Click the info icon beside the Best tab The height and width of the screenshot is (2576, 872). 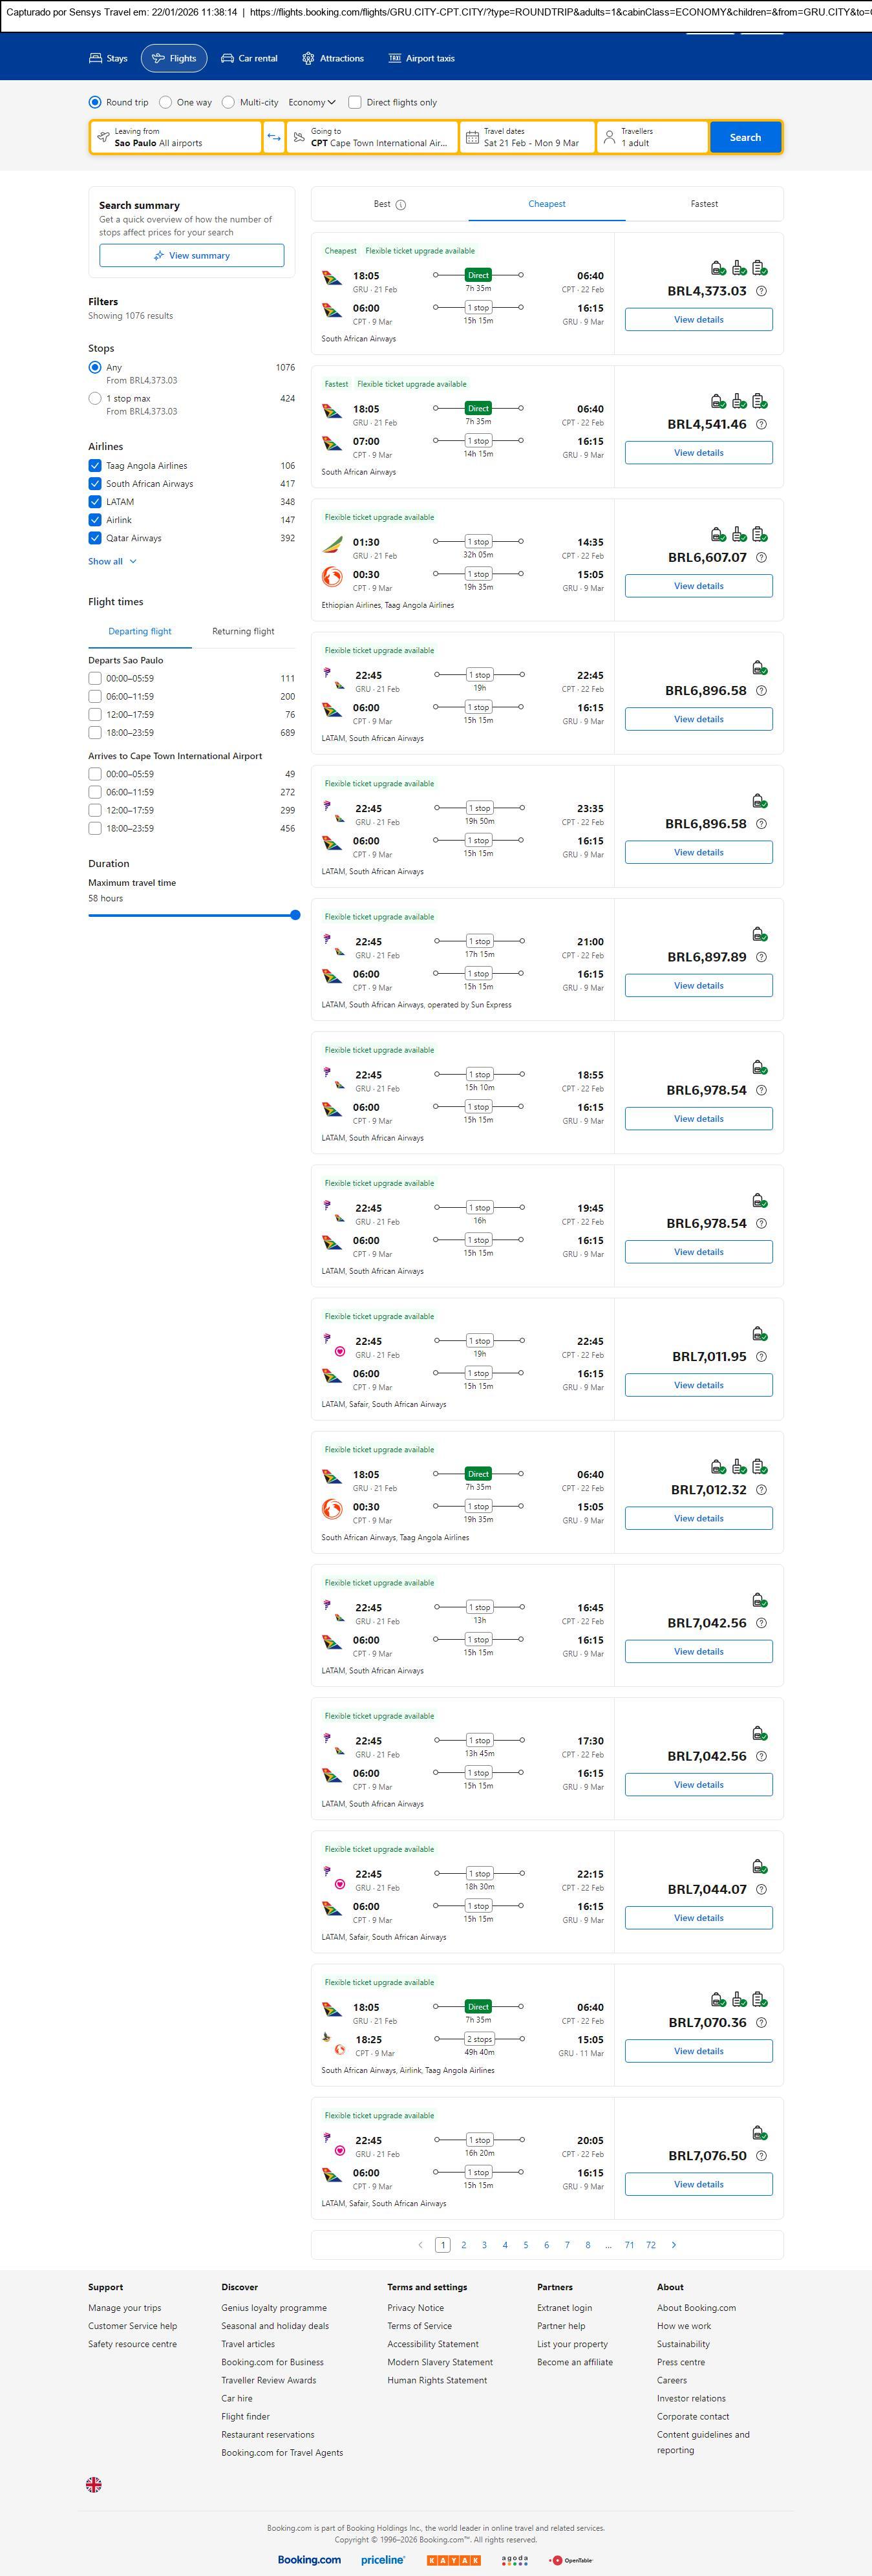(x=401, y=205)
